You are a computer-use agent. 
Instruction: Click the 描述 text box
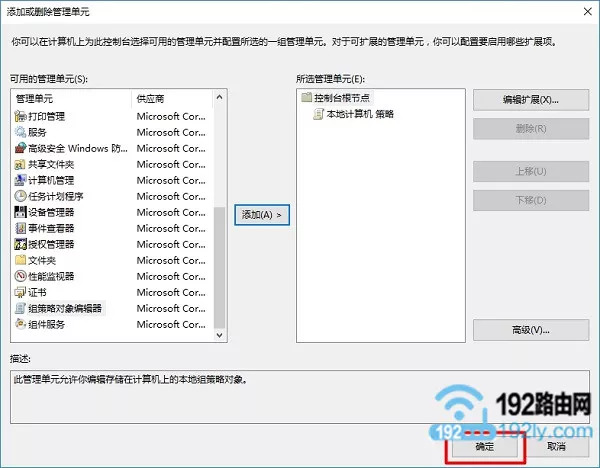(300, 397)
